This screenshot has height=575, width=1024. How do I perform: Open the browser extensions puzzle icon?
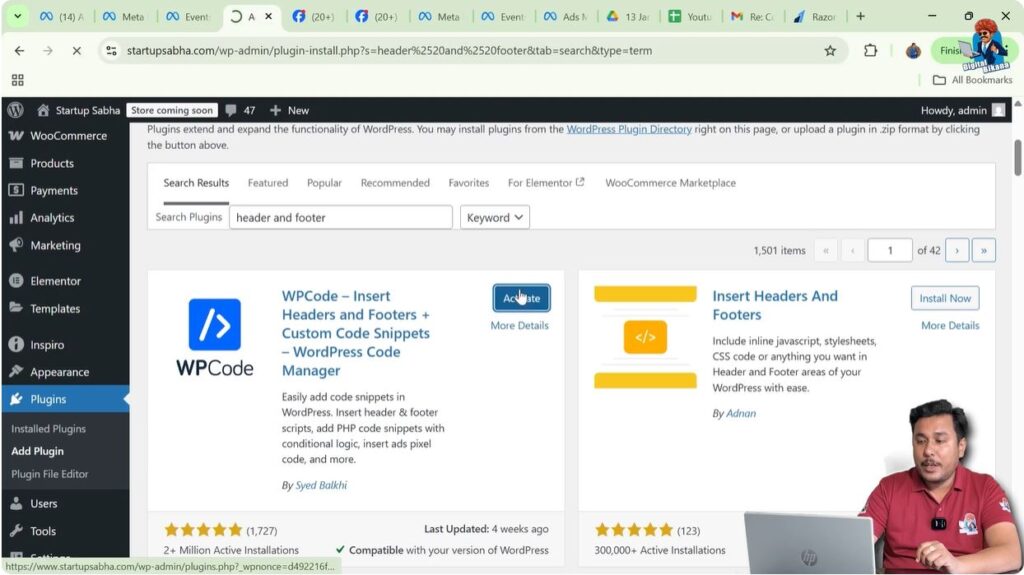click(x=870, y=50)
